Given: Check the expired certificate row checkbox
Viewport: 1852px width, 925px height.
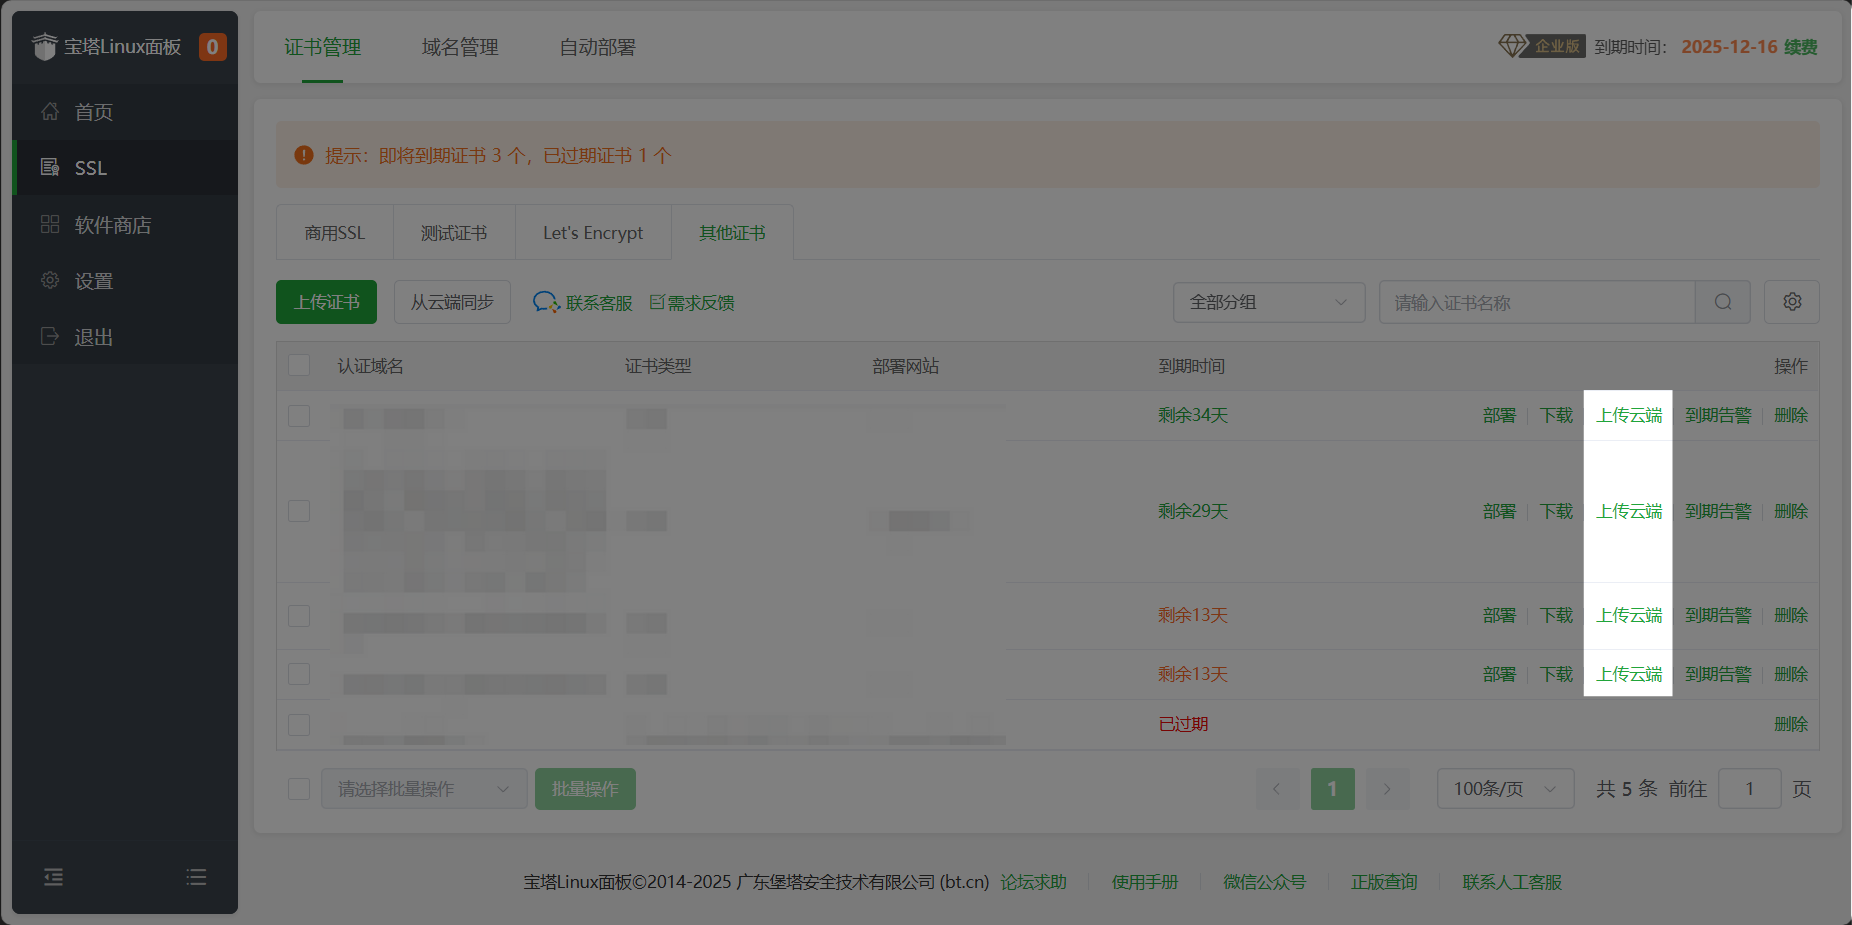Looking at the screenshot, I should (x=299, y=724).
